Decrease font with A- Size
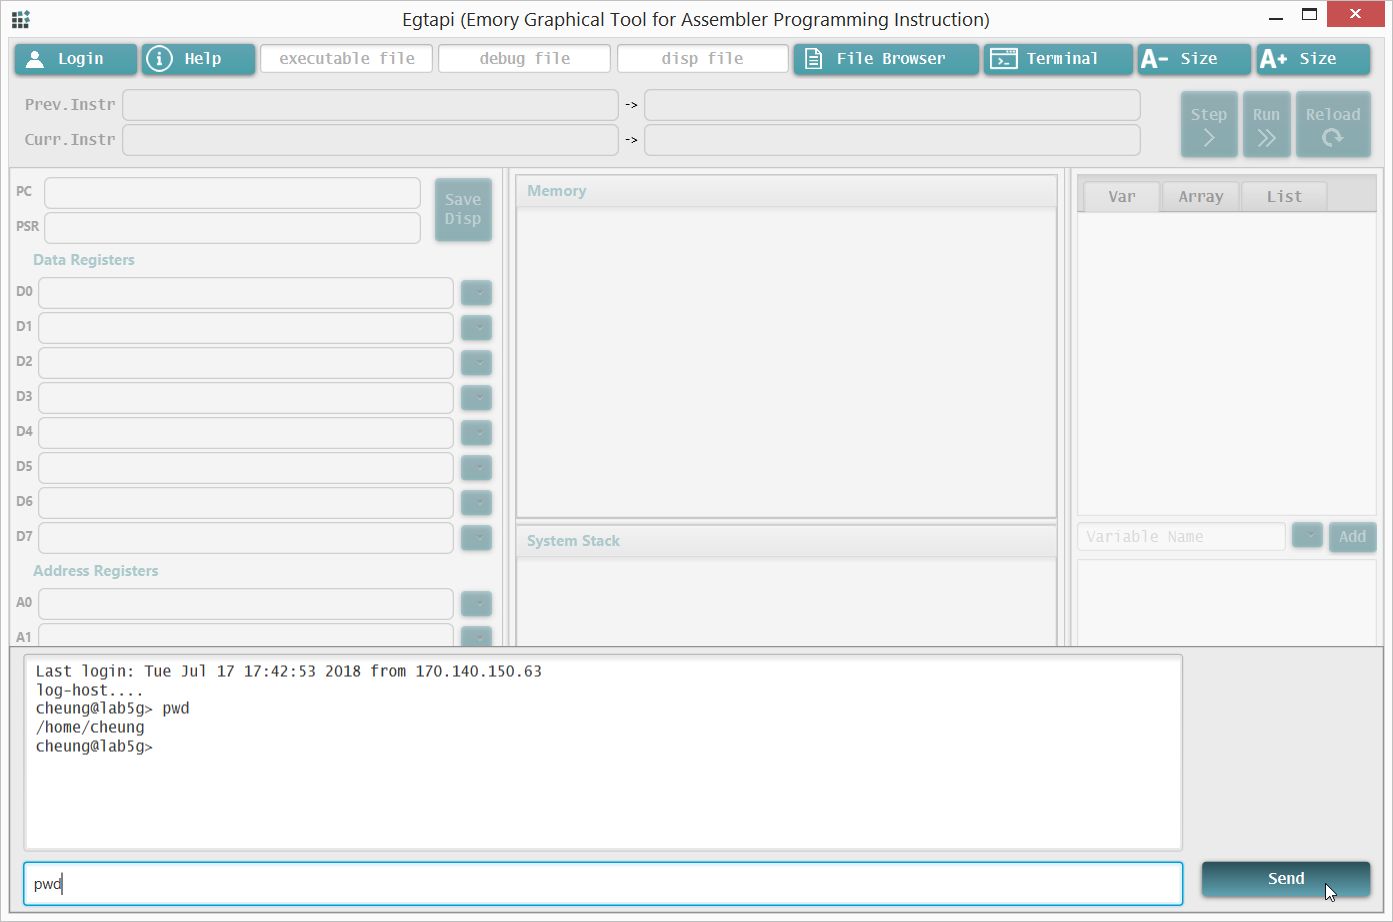Image resolution: width=1393 pixels, height=922 pixels. tap(1194, 59)
